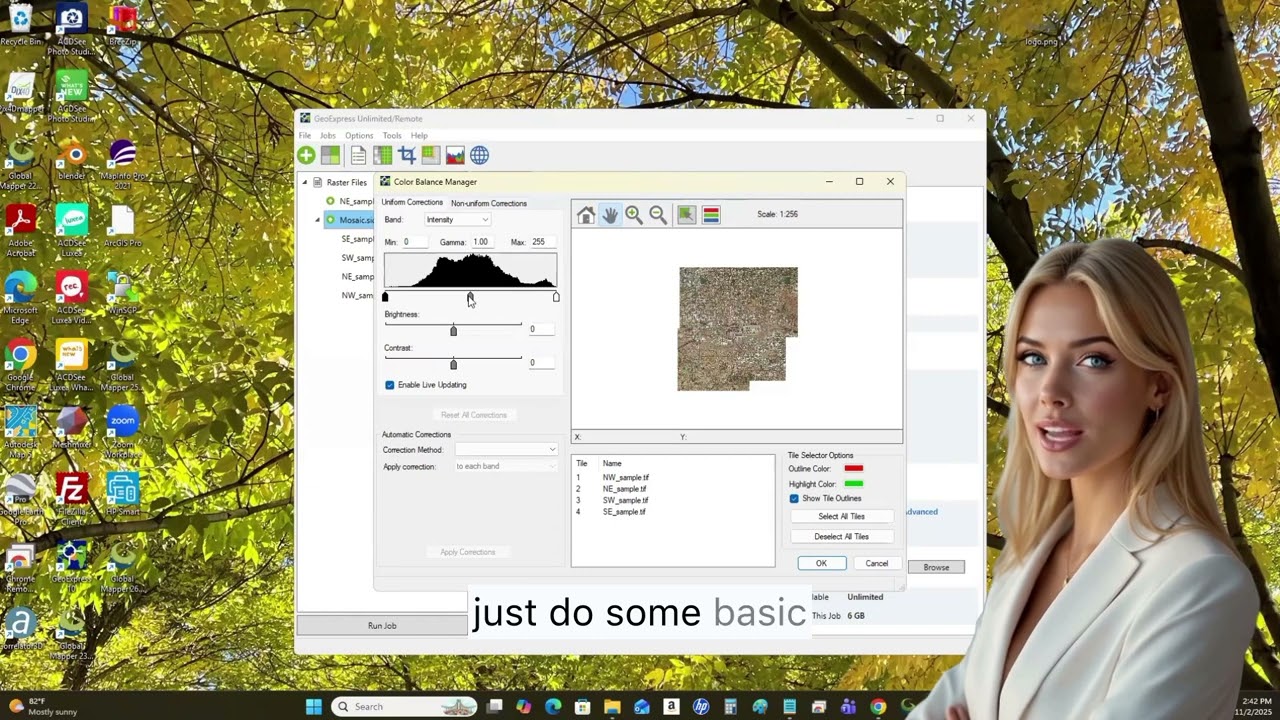
Task: Click the white histogram max handle
Action: (556, 297)
